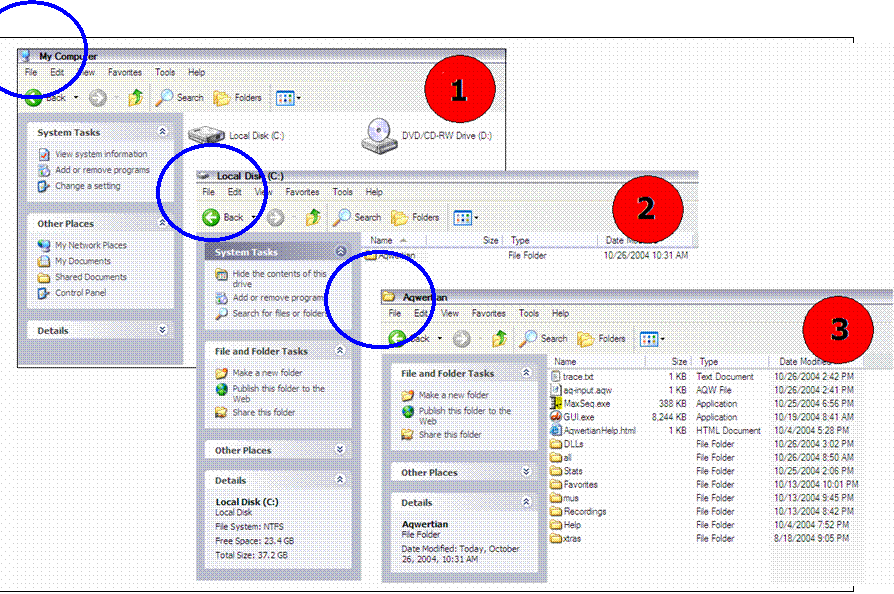Expand the Details panel in My Computer window
894x594 pixels.
162,330
